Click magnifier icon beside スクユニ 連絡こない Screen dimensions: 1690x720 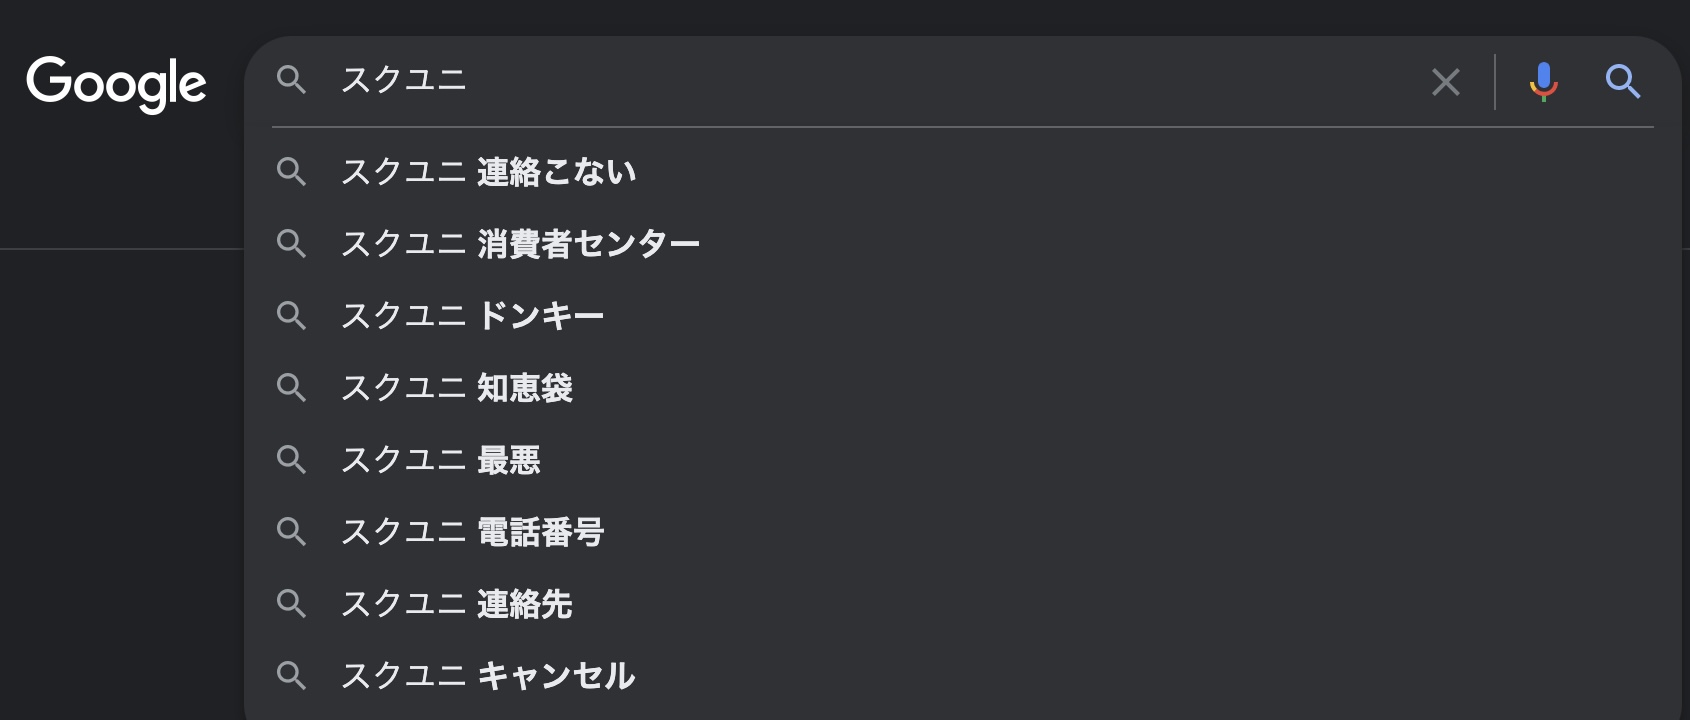click(x=291, y=172)
